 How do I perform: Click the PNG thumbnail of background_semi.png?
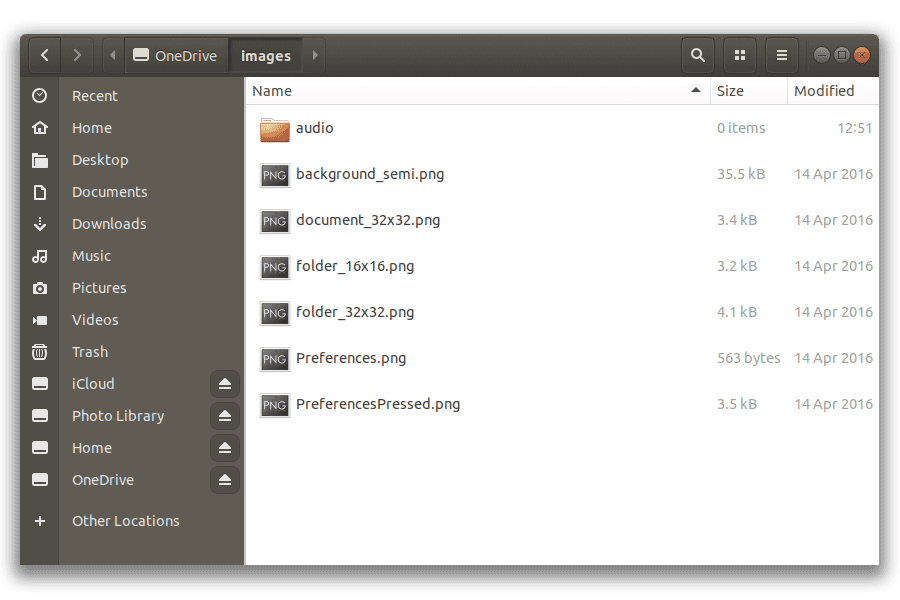click(x=274, y=175)
